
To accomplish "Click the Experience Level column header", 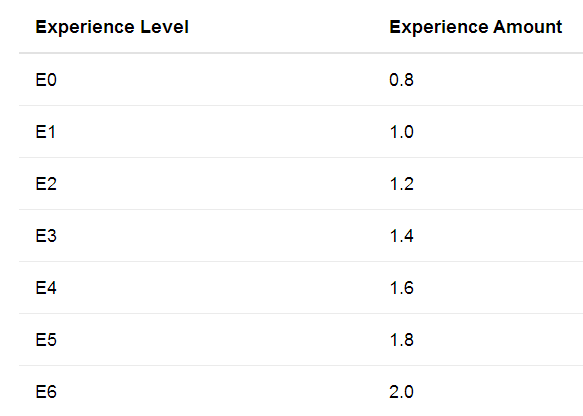I will coord(112,27).
